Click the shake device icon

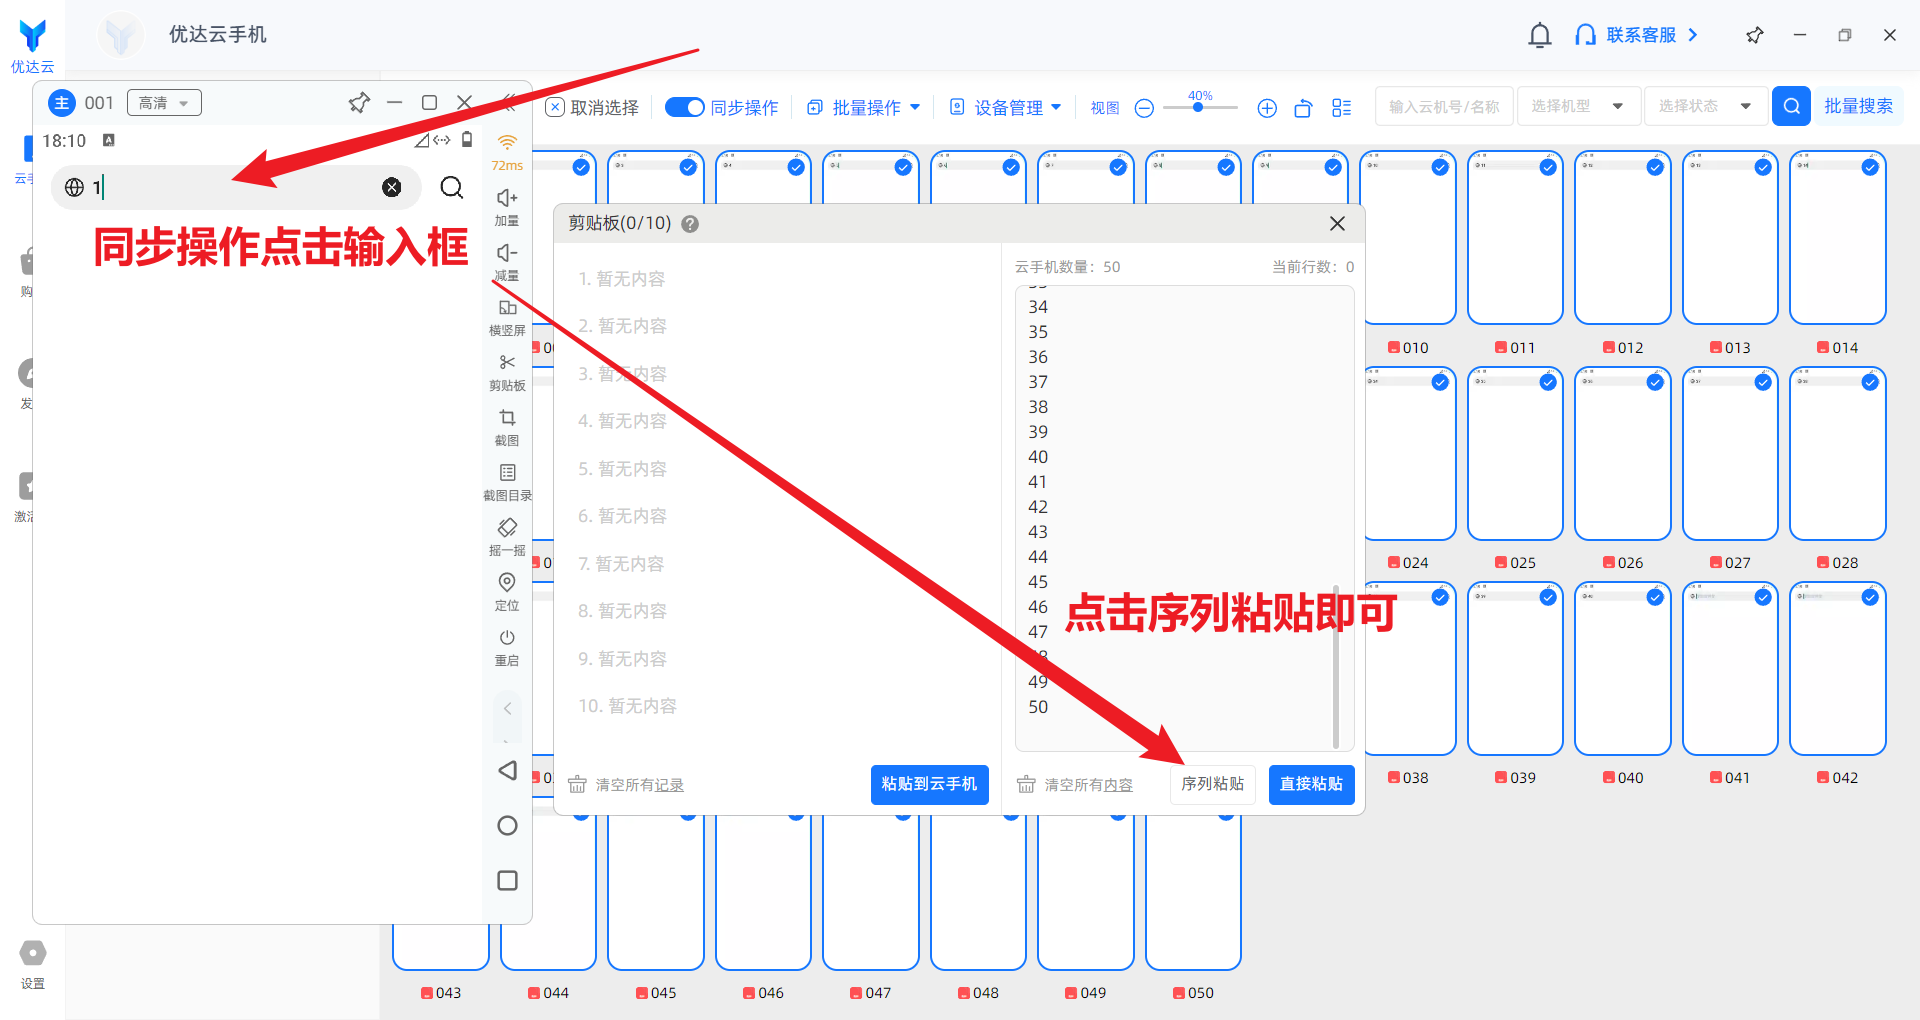[x=507, y=528]
